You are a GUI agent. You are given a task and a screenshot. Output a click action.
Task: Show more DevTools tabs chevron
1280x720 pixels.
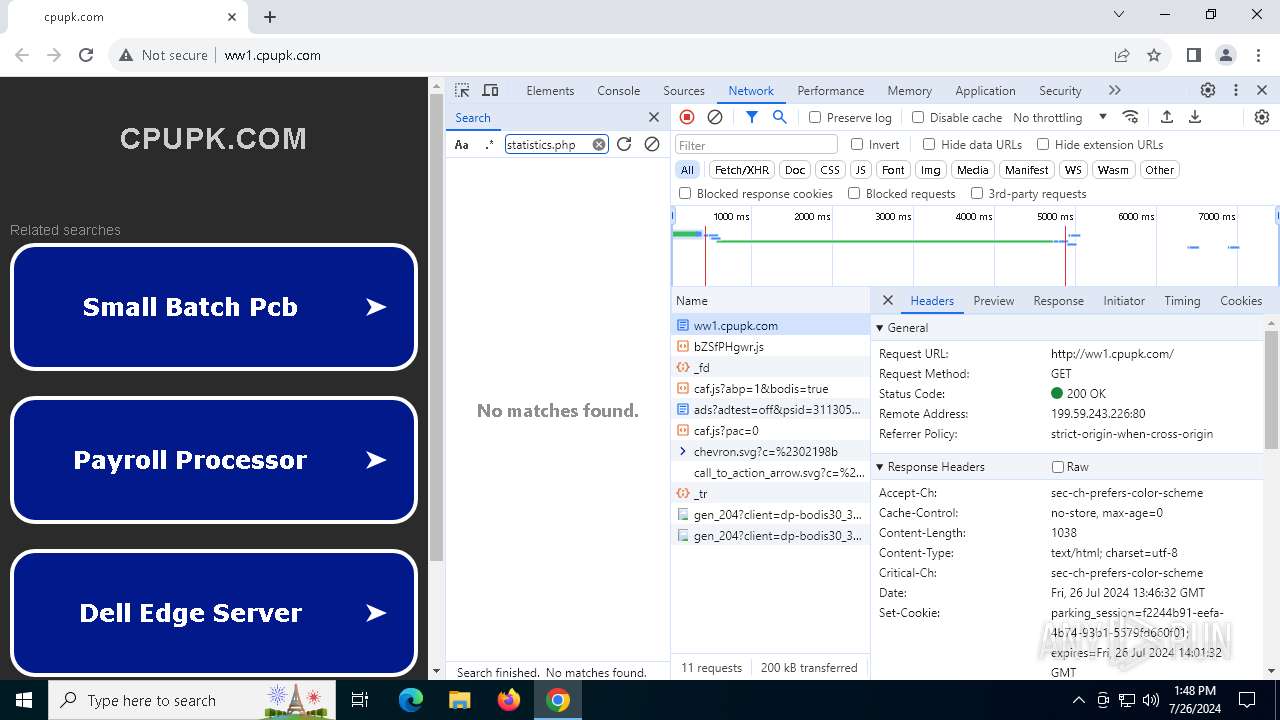click(x=1114, y=90)
